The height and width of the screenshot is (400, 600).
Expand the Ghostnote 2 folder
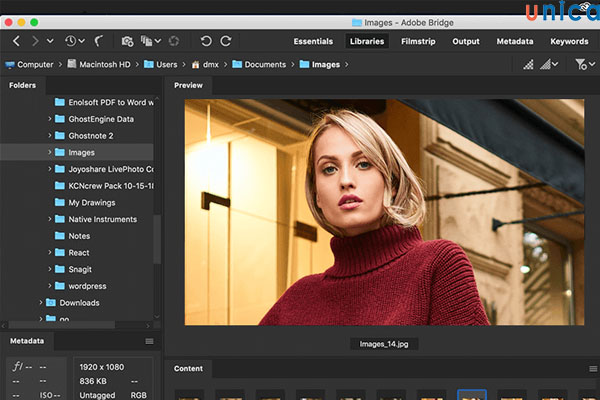pos(49,136)
